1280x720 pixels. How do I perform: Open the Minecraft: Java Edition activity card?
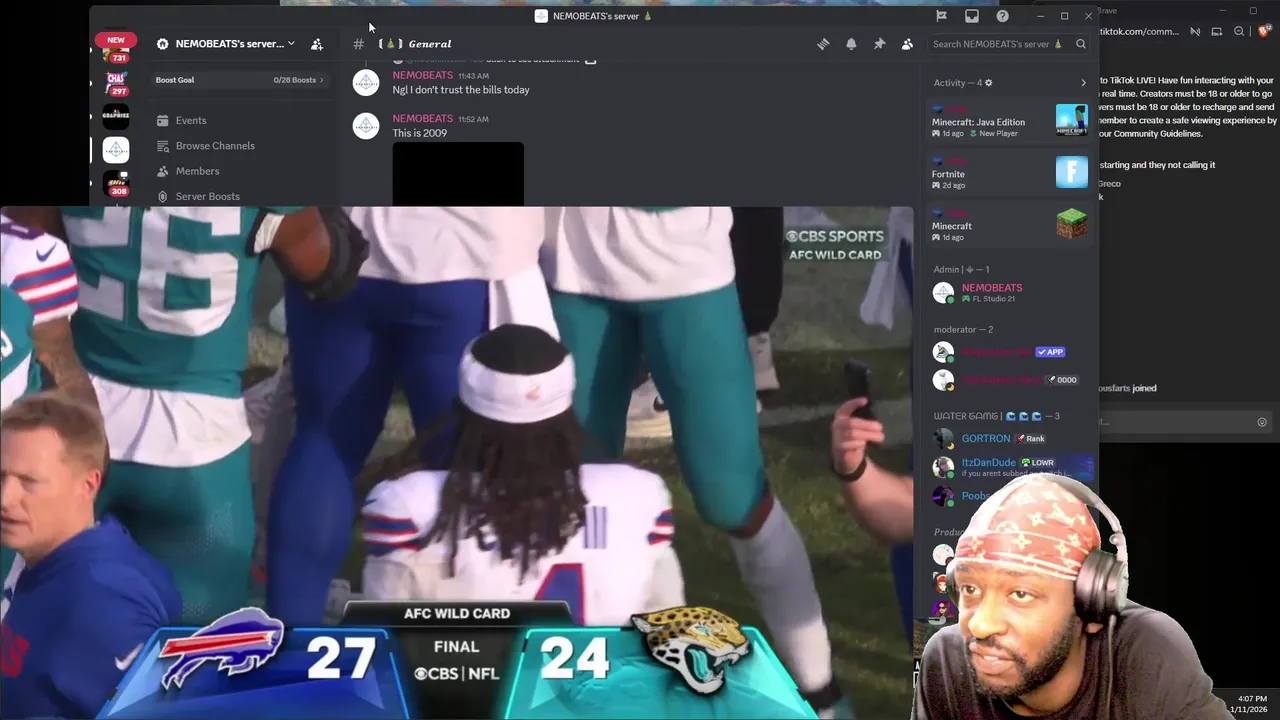coord(1009,121)
